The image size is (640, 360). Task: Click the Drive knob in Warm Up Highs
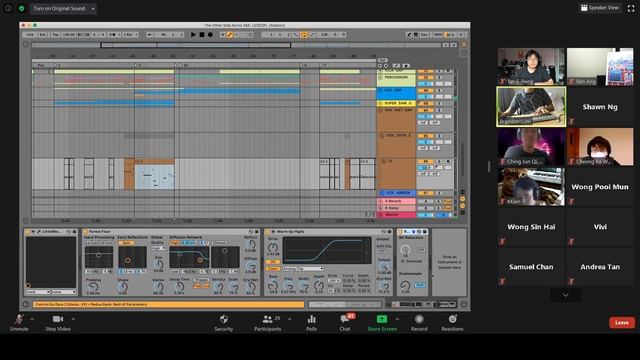pyautogui.click(x=273, y=247)
